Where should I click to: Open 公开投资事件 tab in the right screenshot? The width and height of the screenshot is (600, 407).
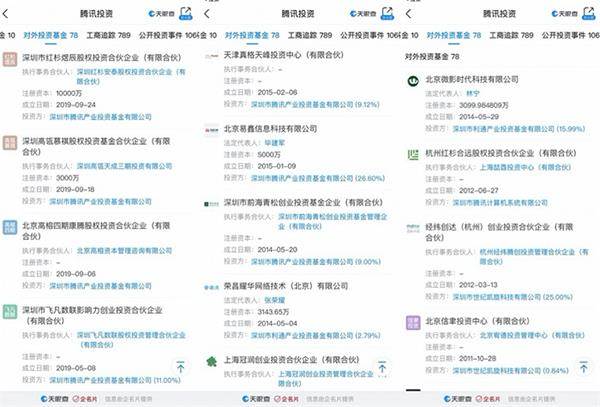pos(571,35)
